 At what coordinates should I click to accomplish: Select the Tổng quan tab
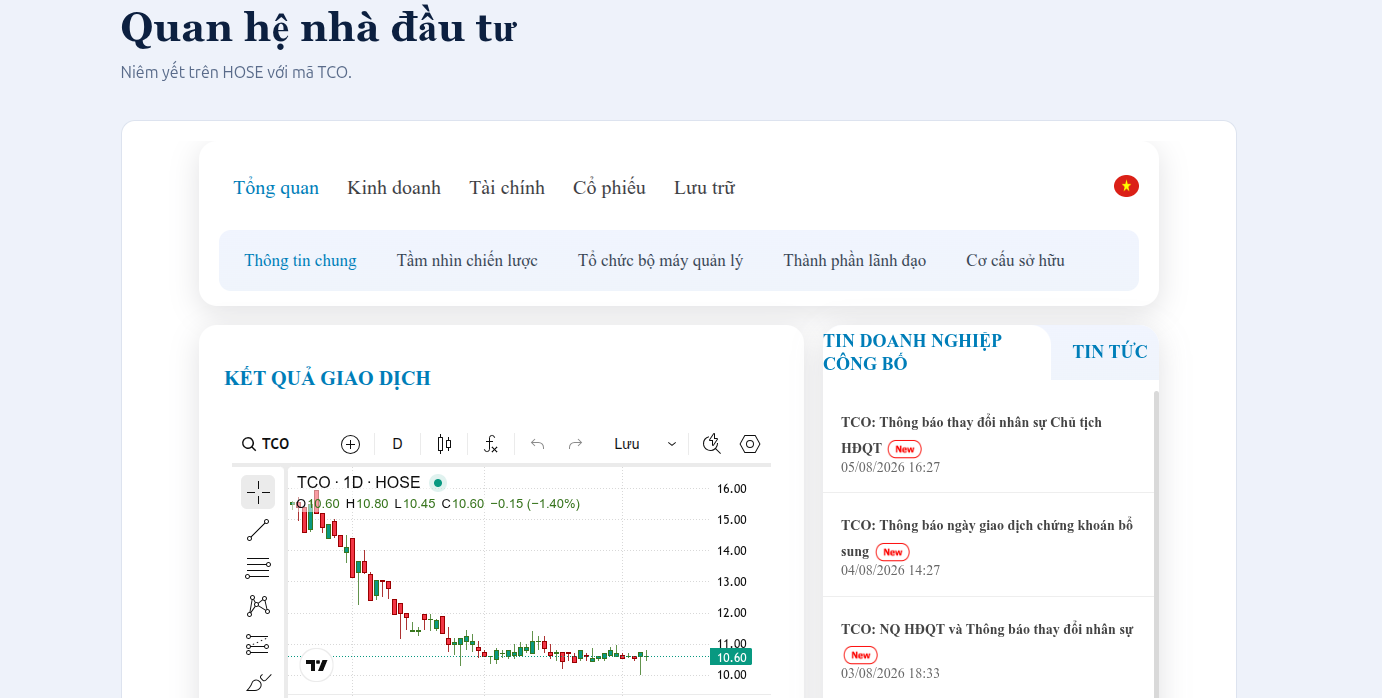point(276,188)
